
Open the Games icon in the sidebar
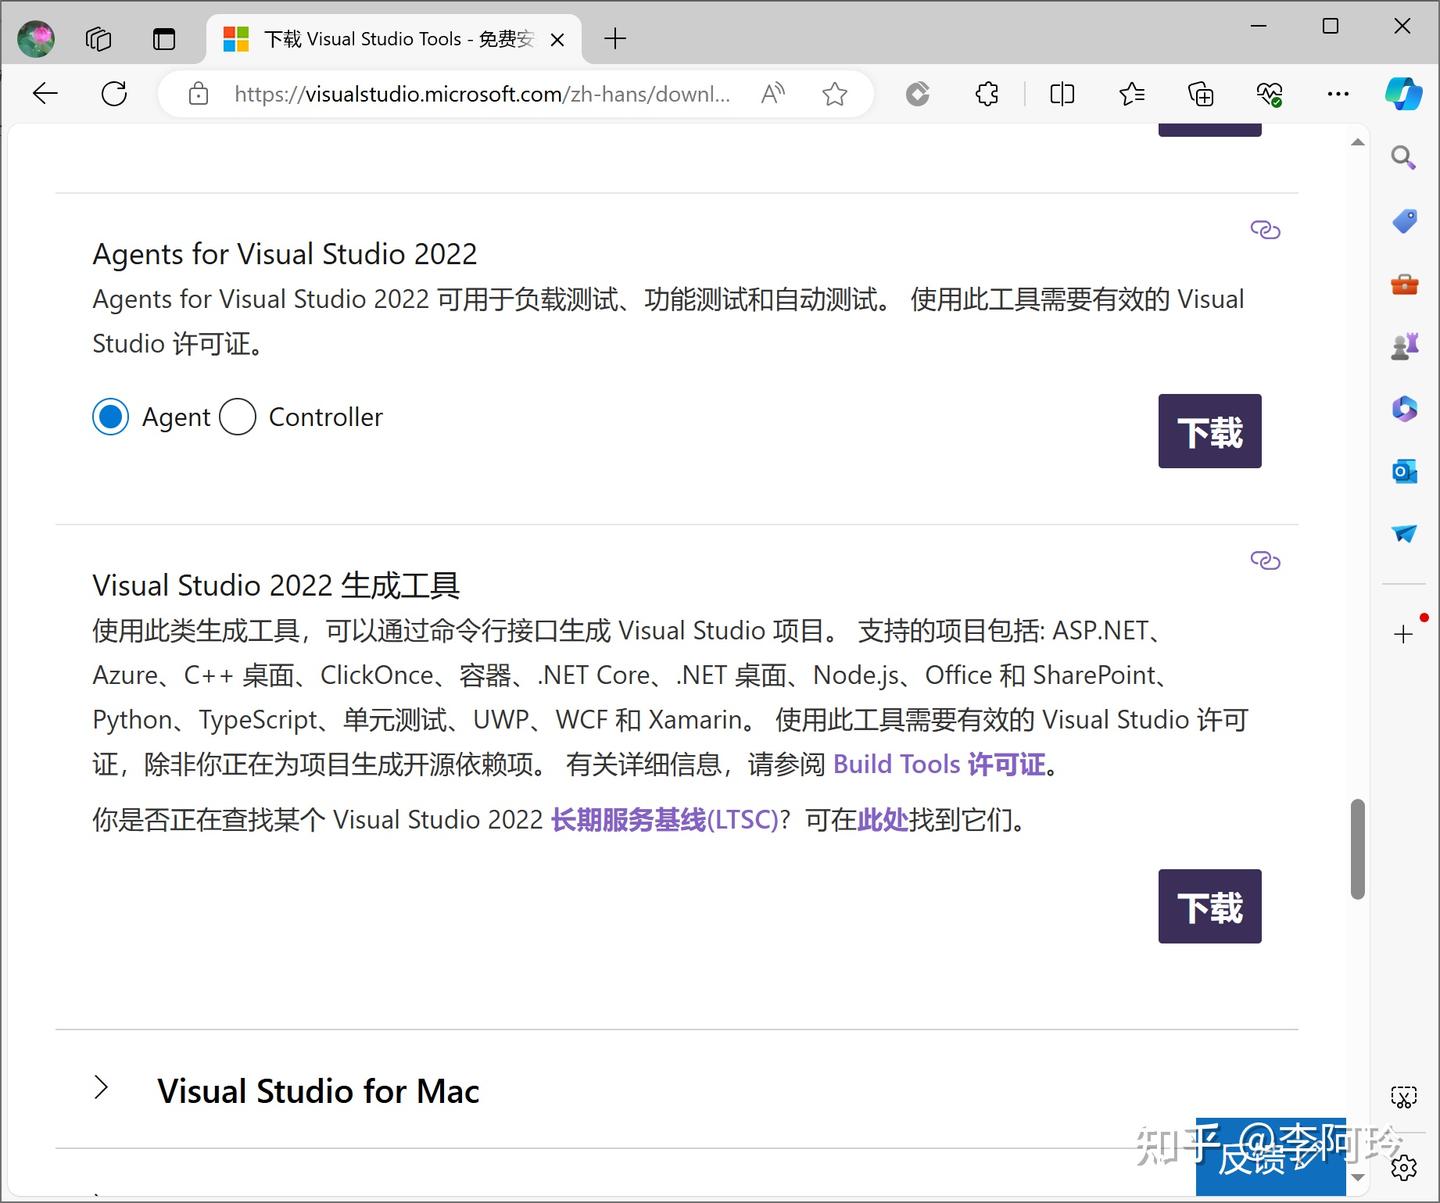[x=1404, y=344]
